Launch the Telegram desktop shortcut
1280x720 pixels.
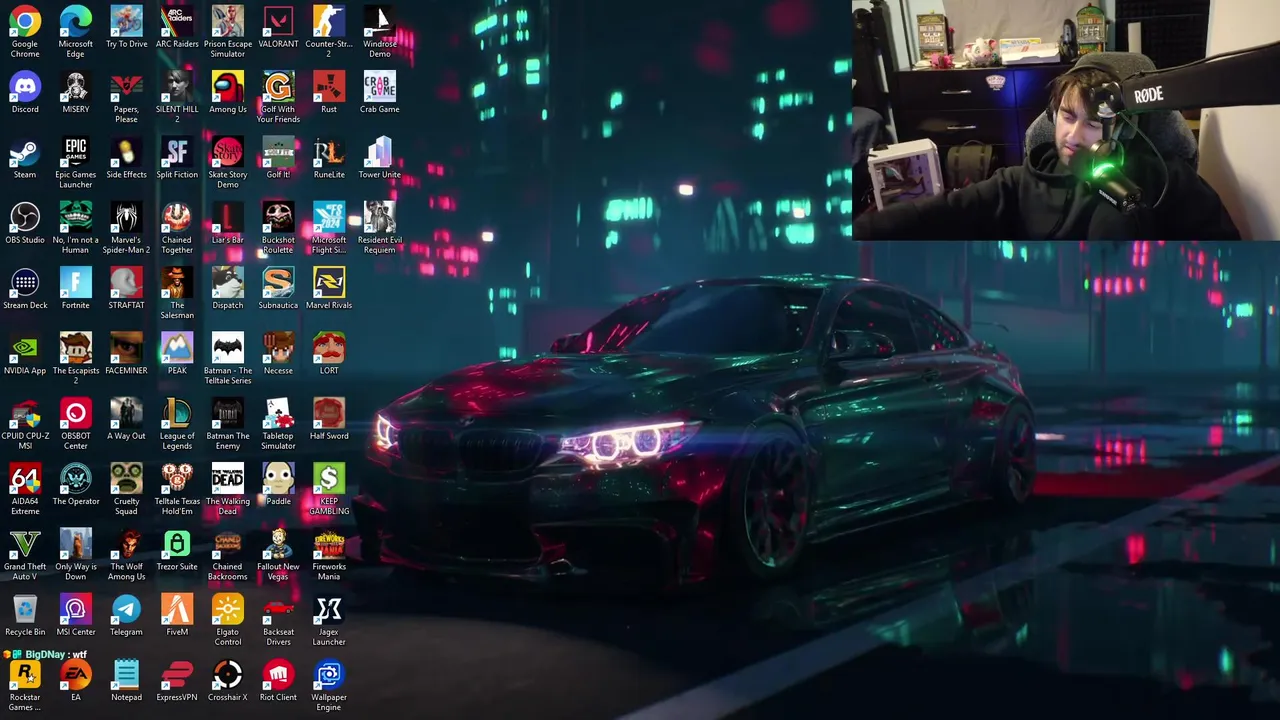point(126,616)
